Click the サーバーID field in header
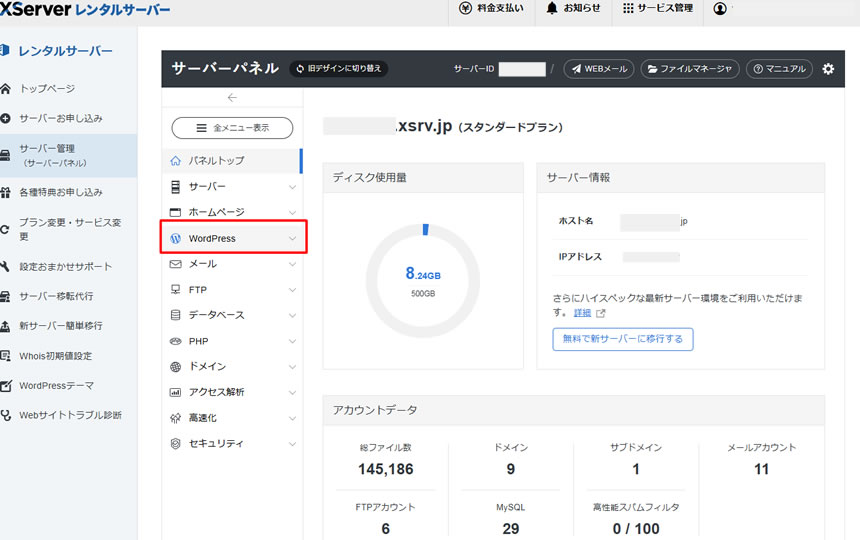The height and width of the screenshot is (540, 860). 522,69
